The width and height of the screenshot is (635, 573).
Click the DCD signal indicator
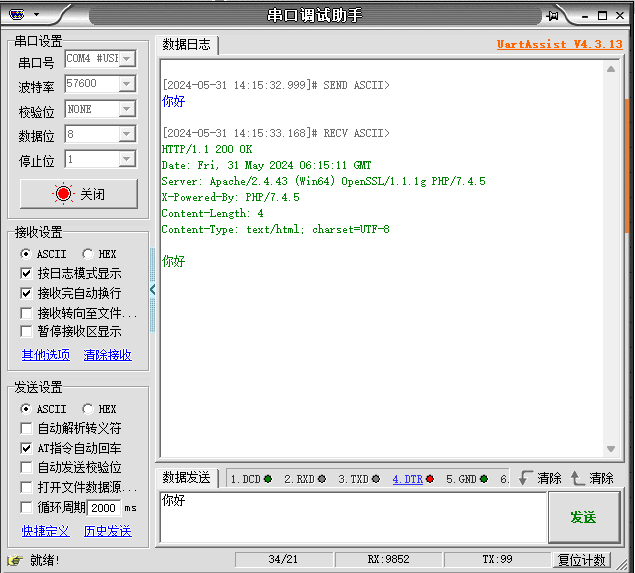(x=251, y=479)
